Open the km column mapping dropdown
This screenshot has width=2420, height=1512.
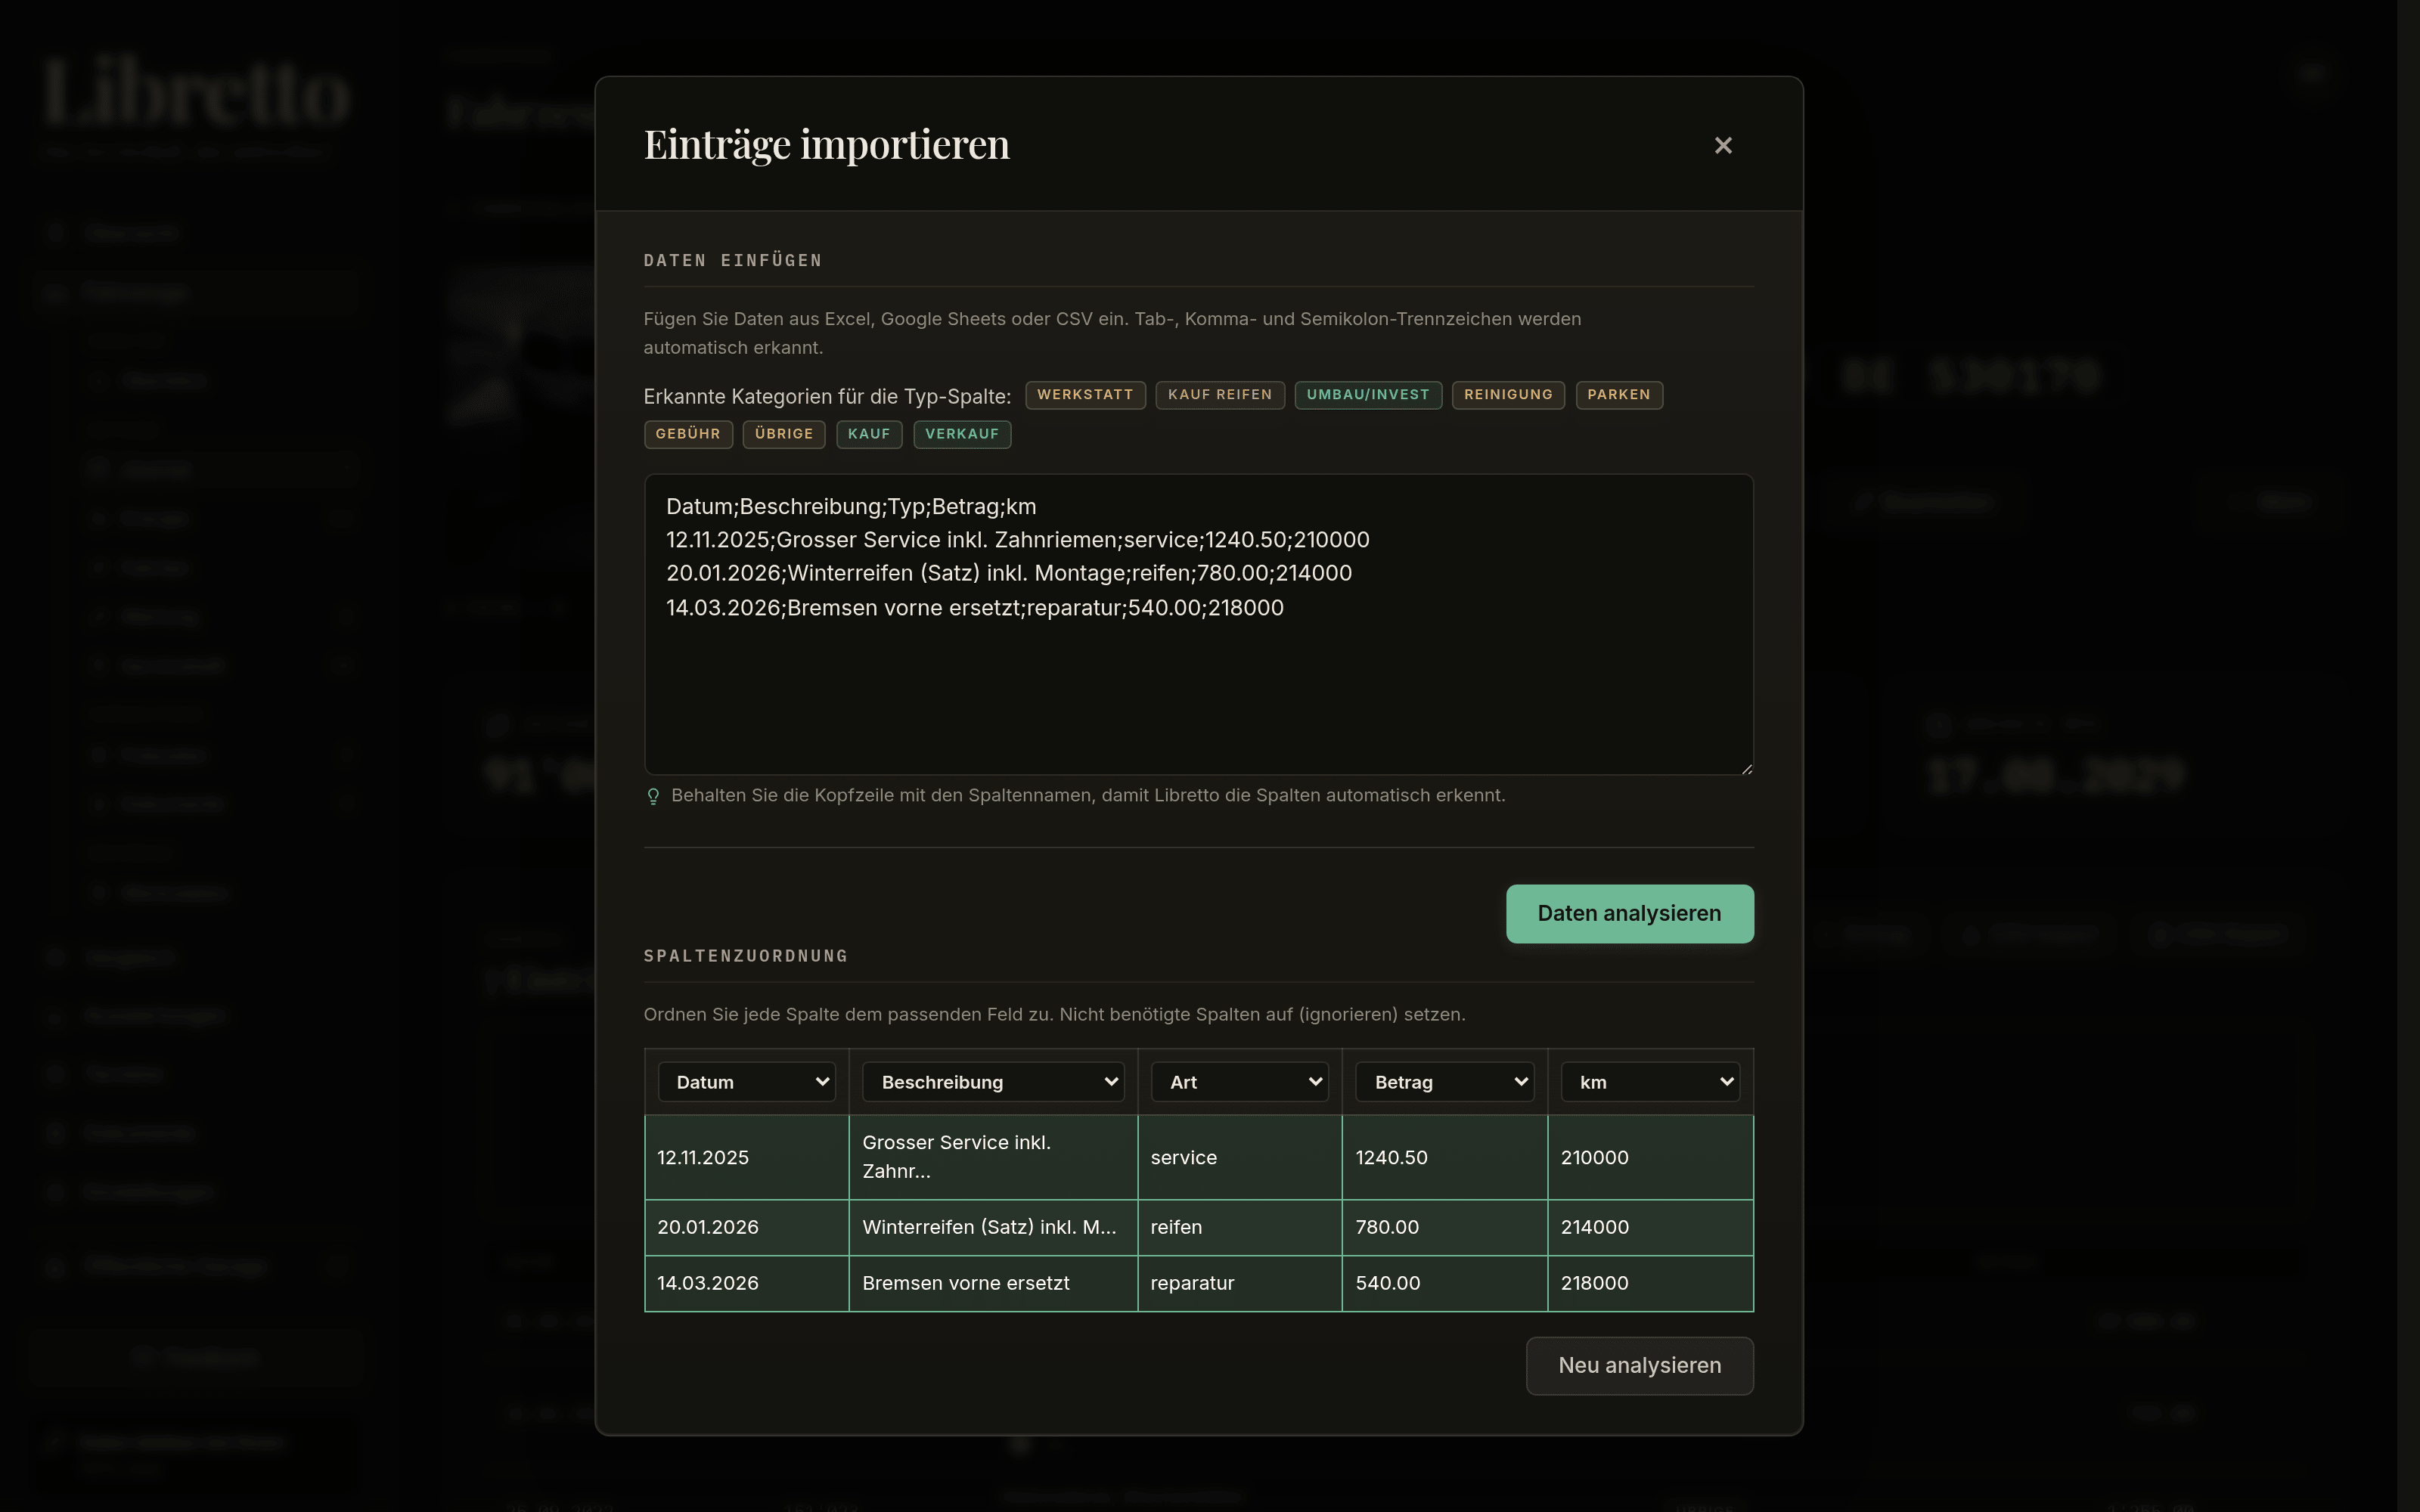tap(1650, 1082)
